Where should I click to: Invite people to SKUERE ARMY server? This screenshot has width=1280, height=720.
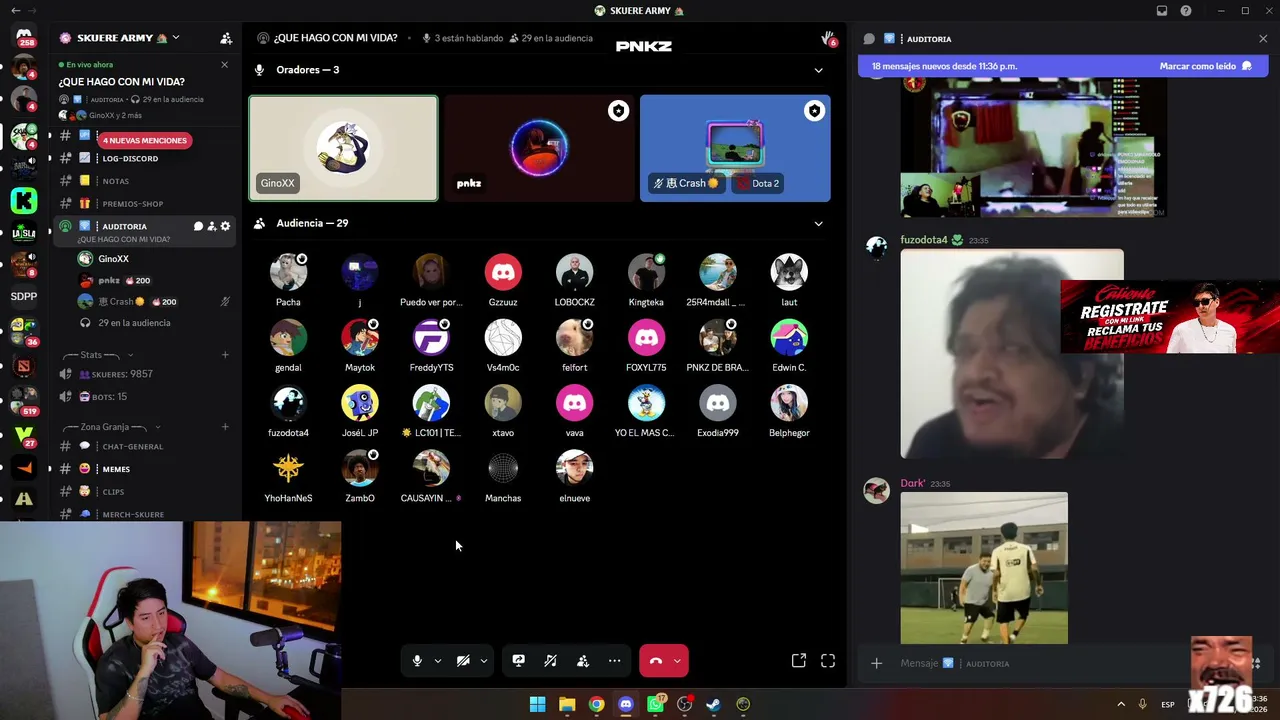coord(226,38)
